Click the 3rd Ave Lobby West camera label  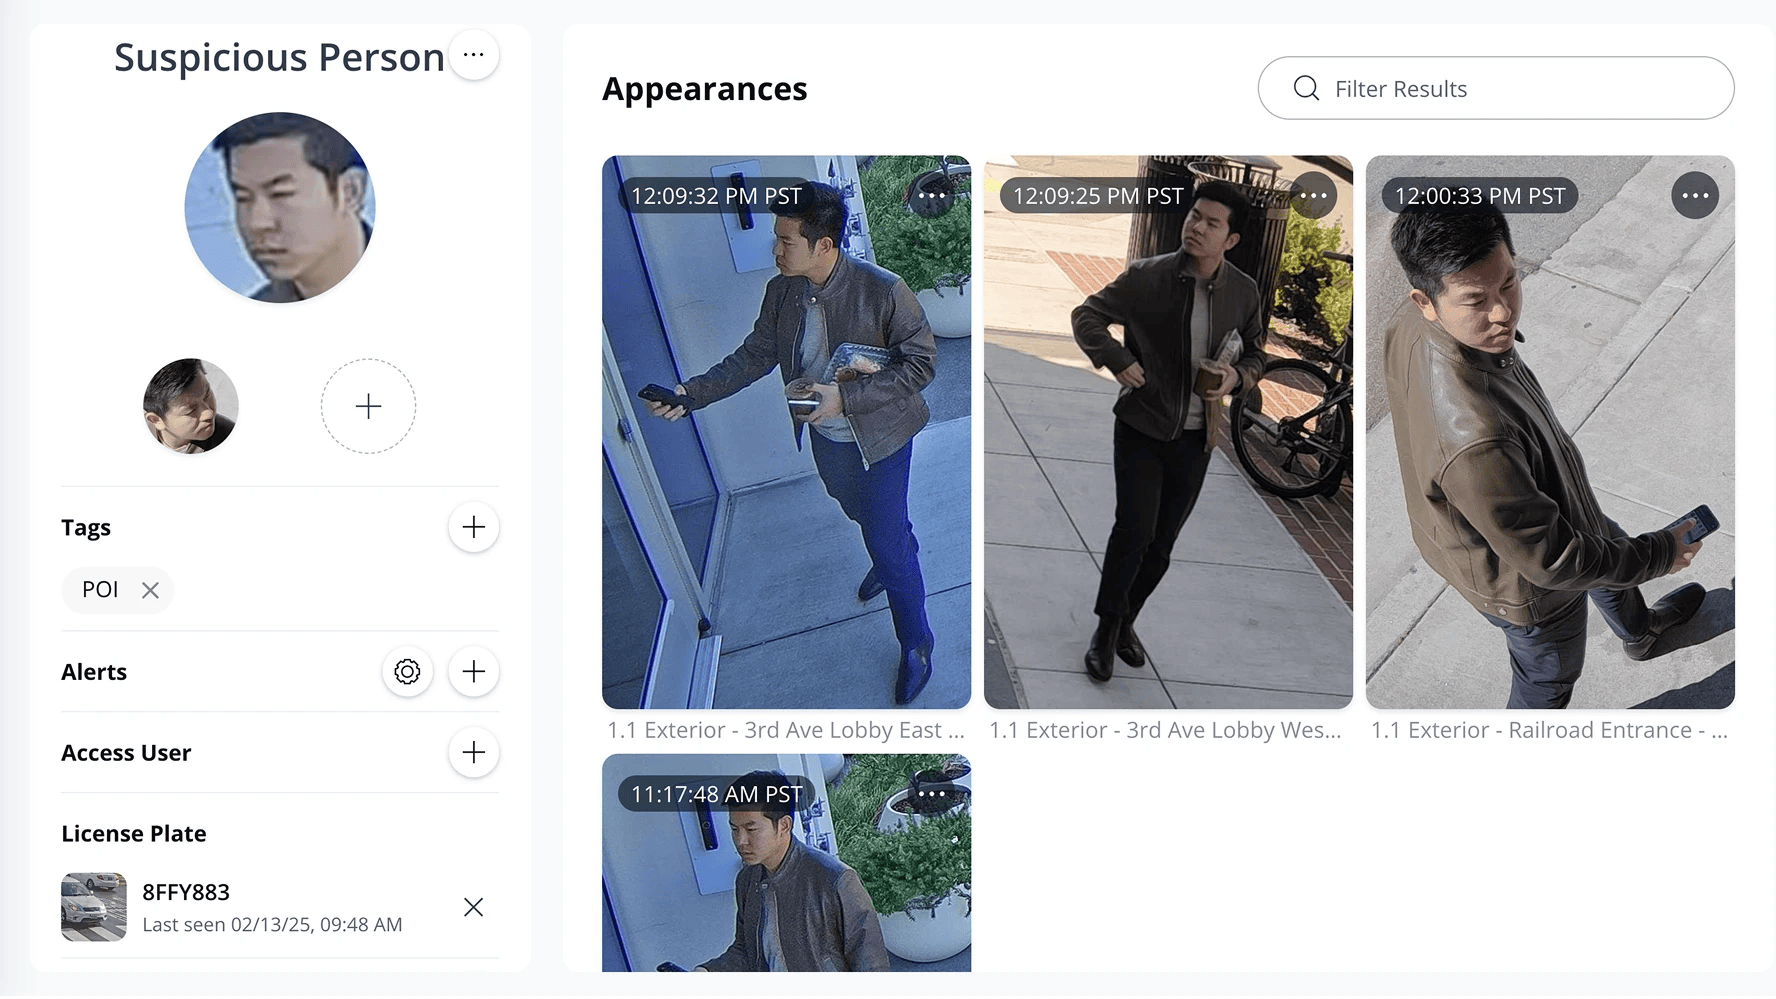pos(1165,731)
